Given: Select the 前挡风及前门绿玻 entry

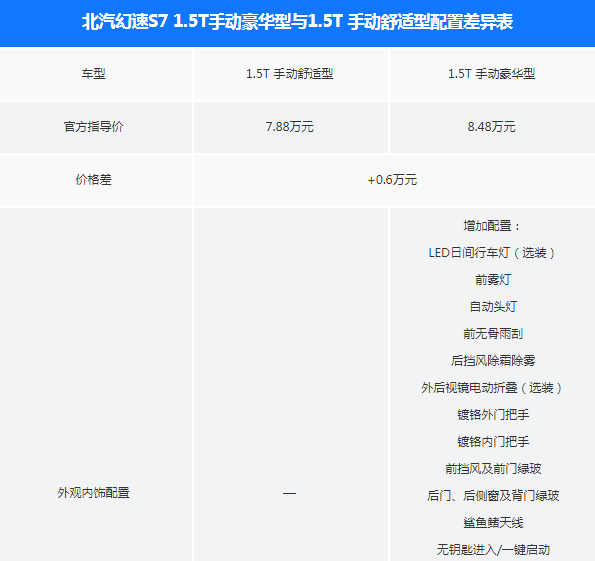Looking at the screenshot, I should [x=493, y=469].
